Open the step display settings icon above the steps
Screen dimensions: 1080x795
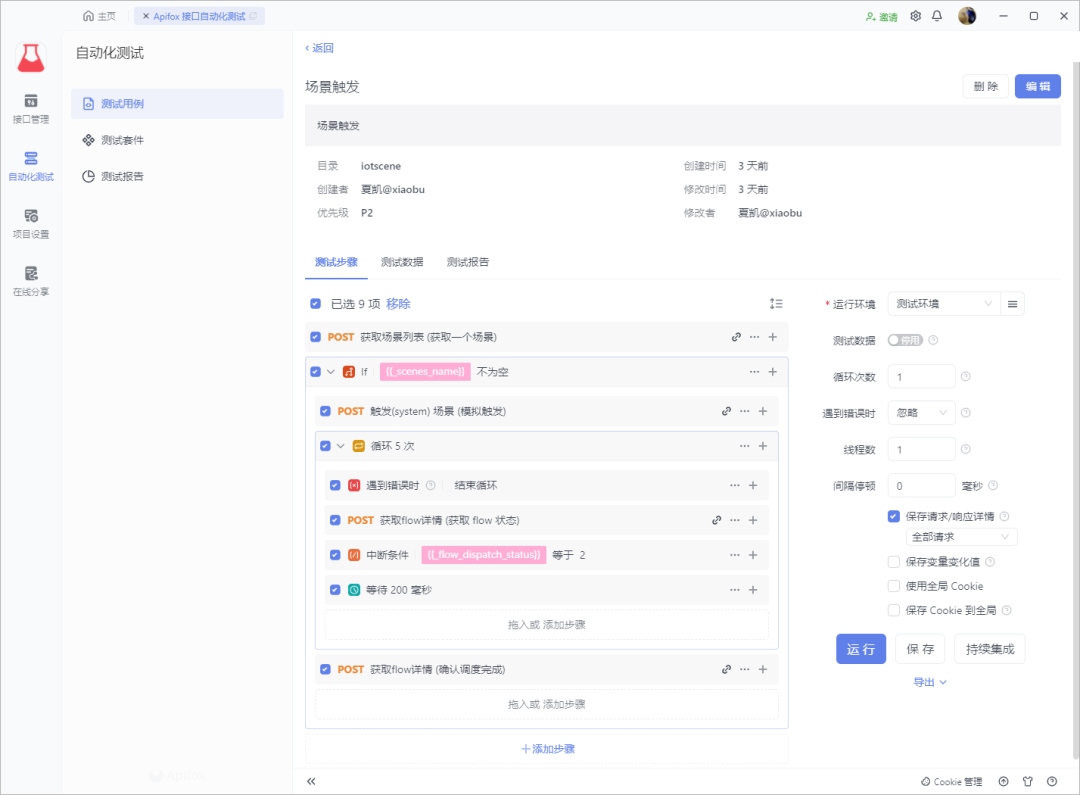pos(776,303)
